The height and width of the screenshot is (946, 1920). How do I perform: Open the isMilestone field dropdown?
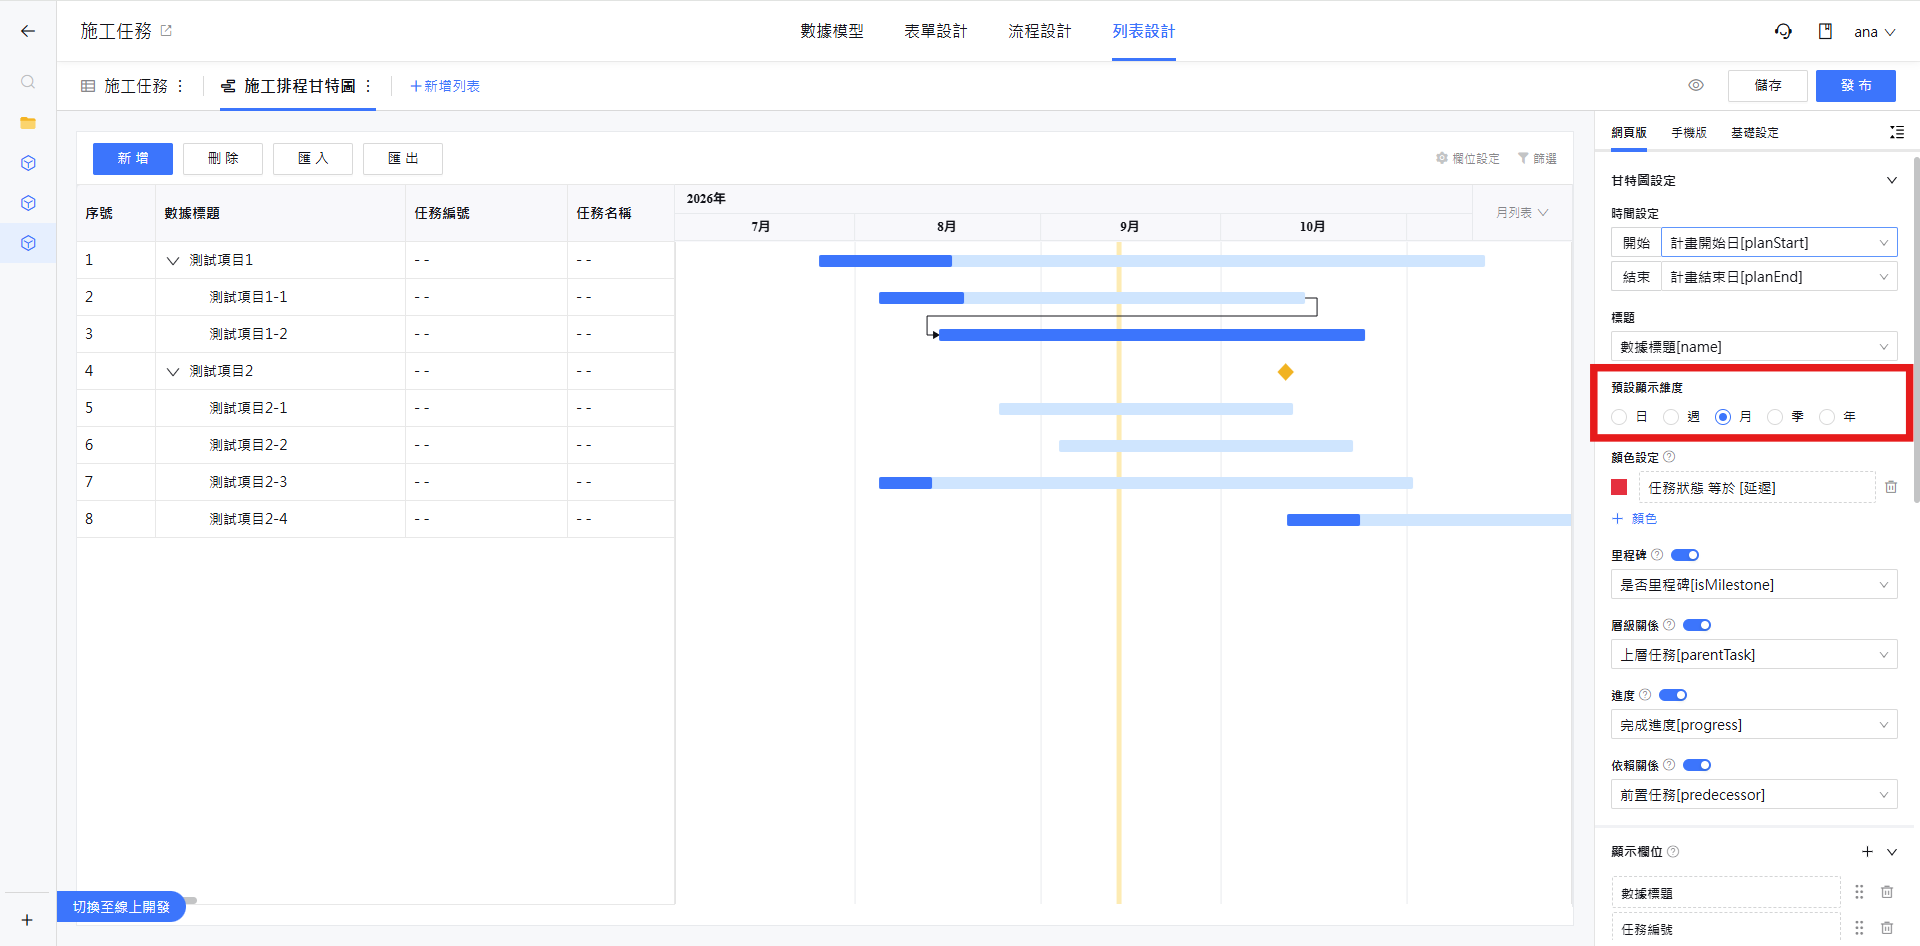point(1754,585)
